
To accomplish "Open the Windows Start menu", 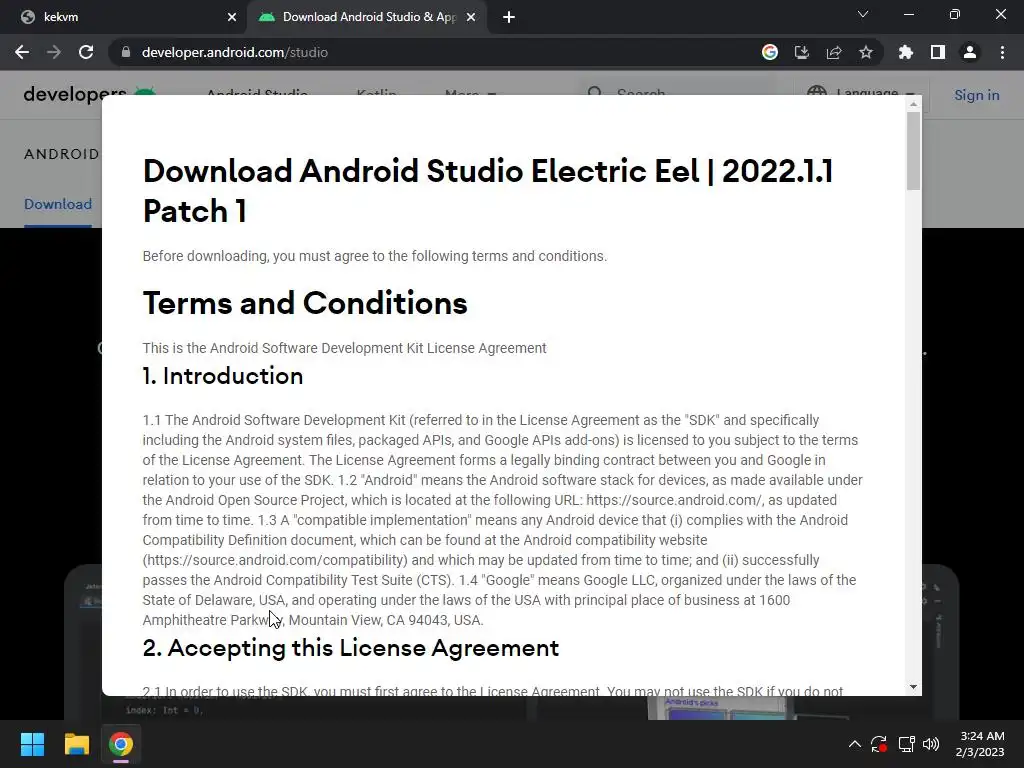I will (32, 744).
